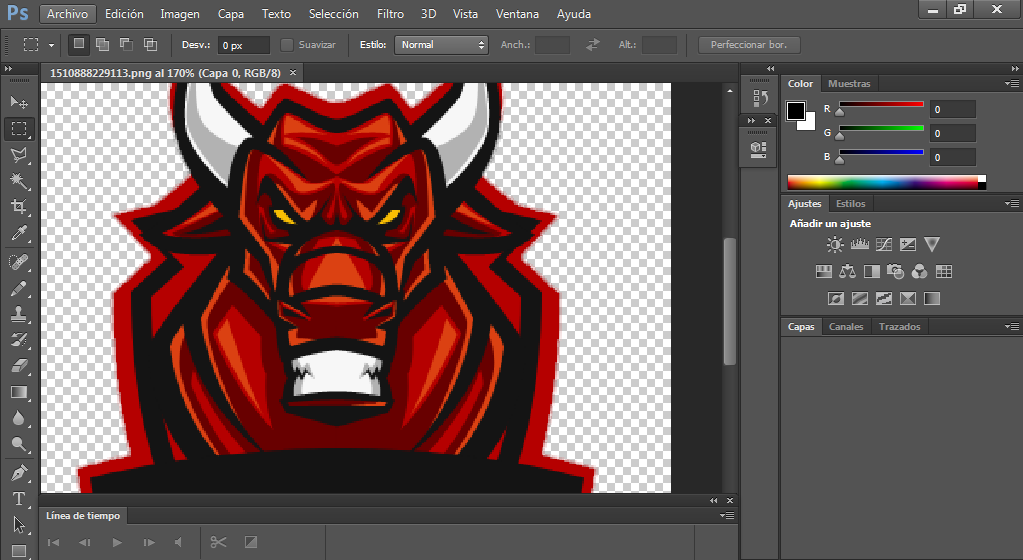The height and width of the screenshot is (560, 1023).
Task: Select the Crop tool
Action: (19, 207)
